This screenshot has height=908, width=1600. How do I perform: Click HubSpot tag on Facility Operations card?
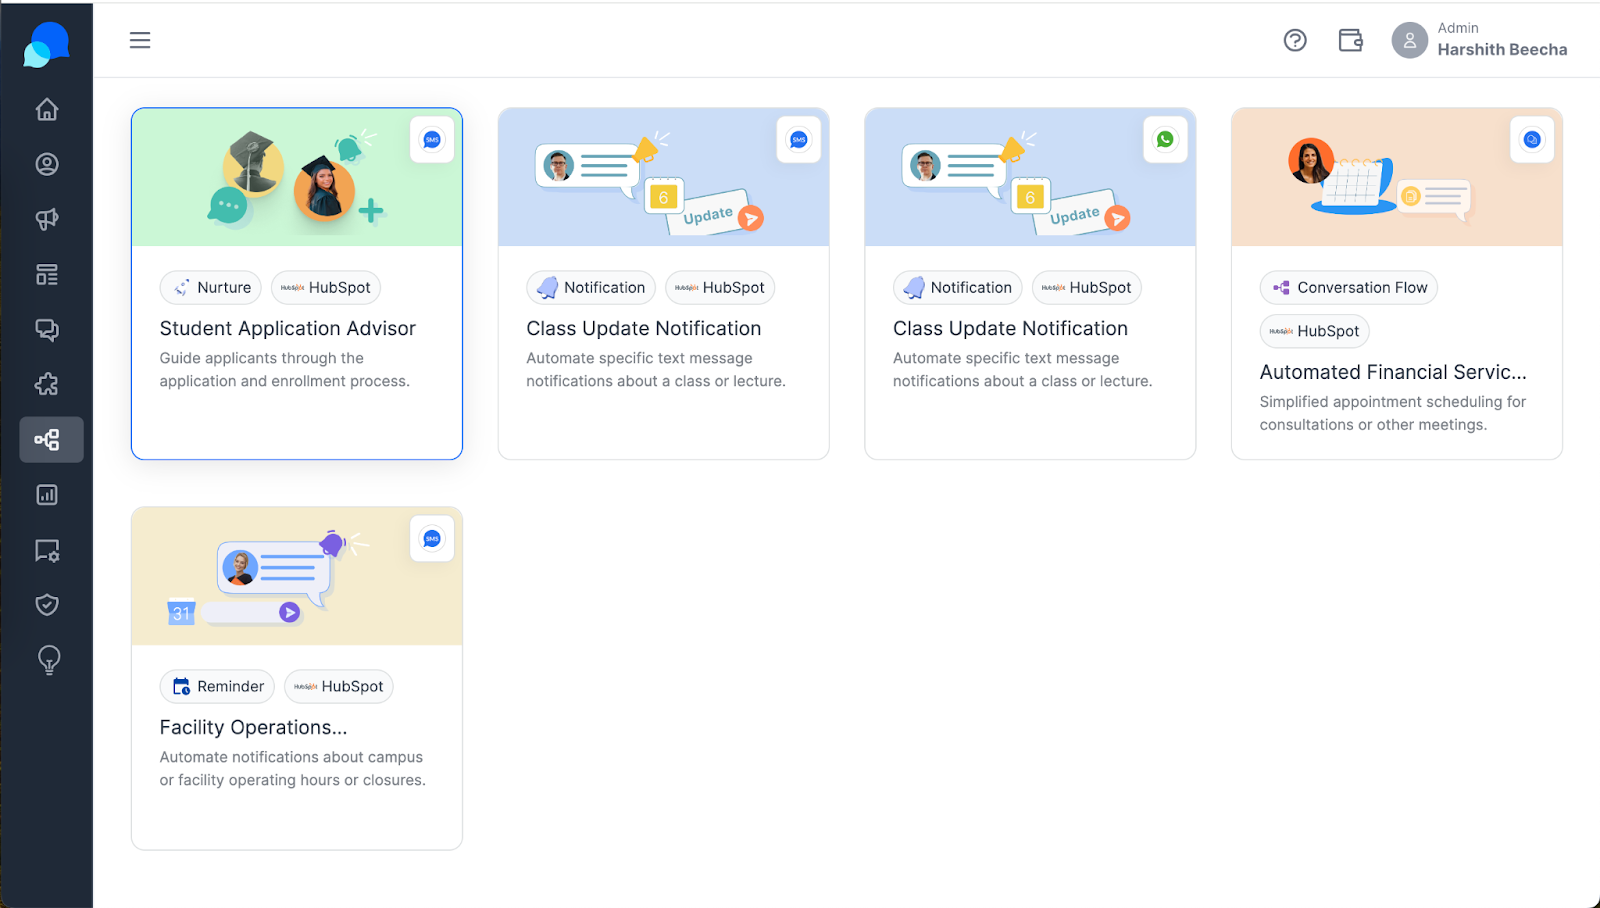tap(339, 687)
